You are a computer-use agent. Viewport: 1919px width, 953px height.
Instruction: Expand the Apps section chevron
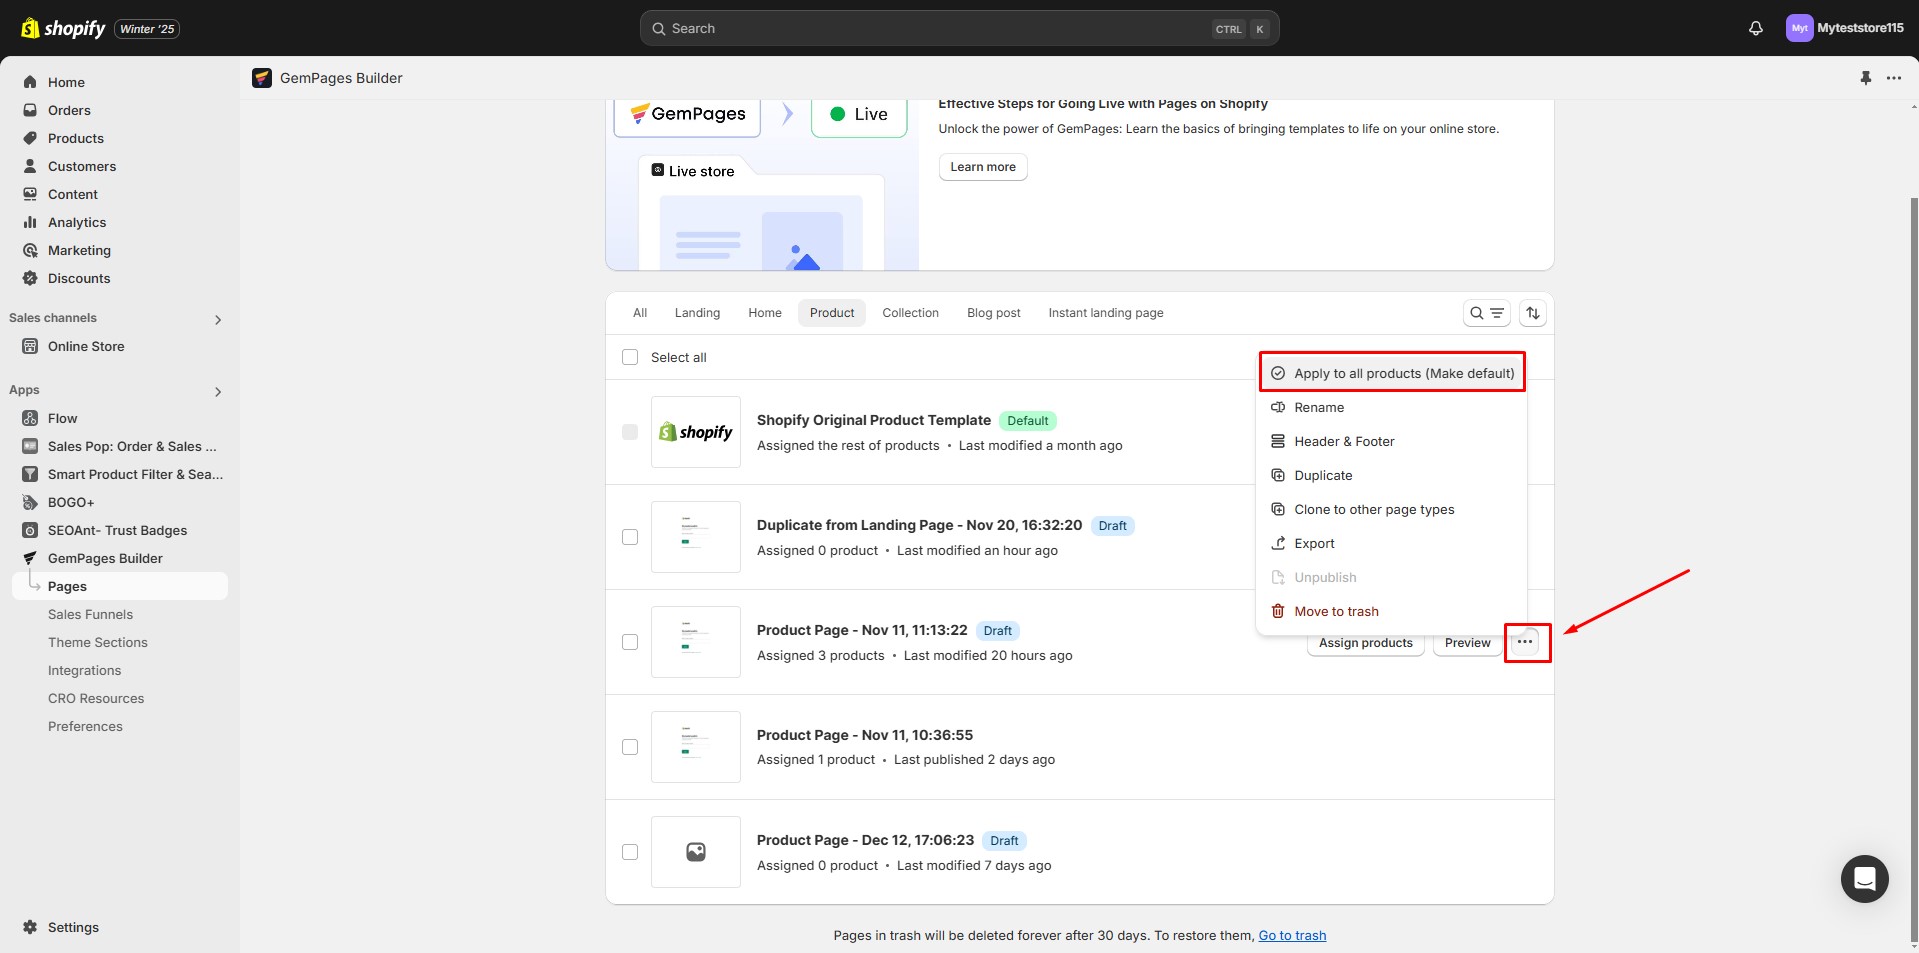[218, 392]
